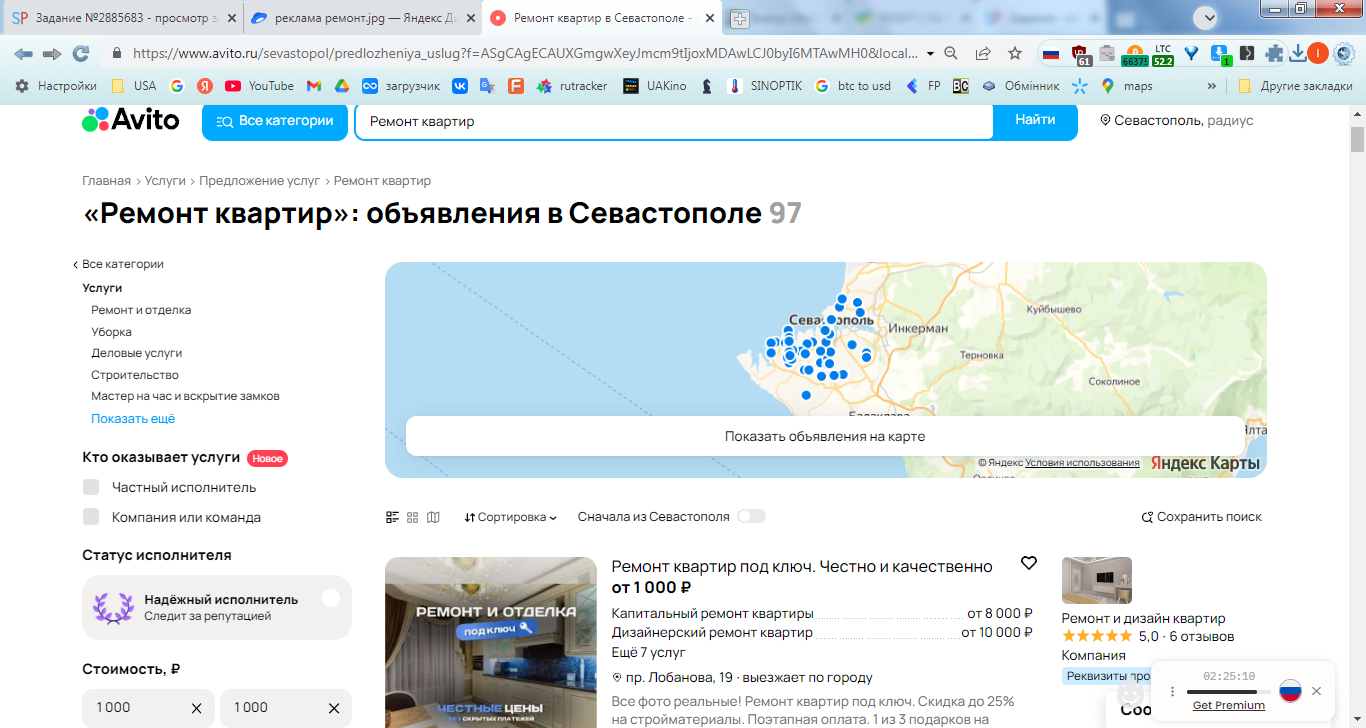Open a new browser tab
The width and height of the screenshot is (1366, 728).
pos(739,19)
